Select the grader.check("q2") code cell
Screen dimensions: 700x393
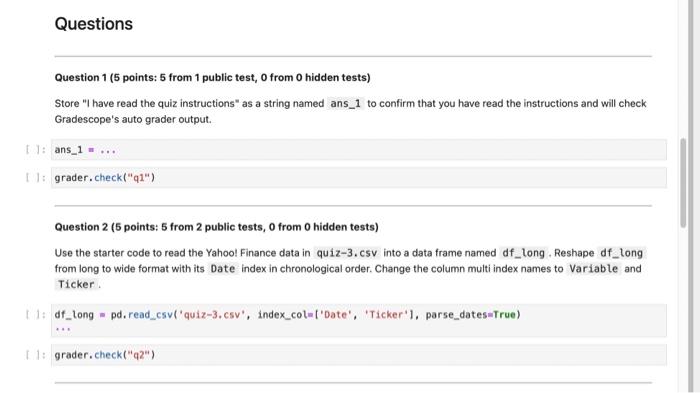358,355
